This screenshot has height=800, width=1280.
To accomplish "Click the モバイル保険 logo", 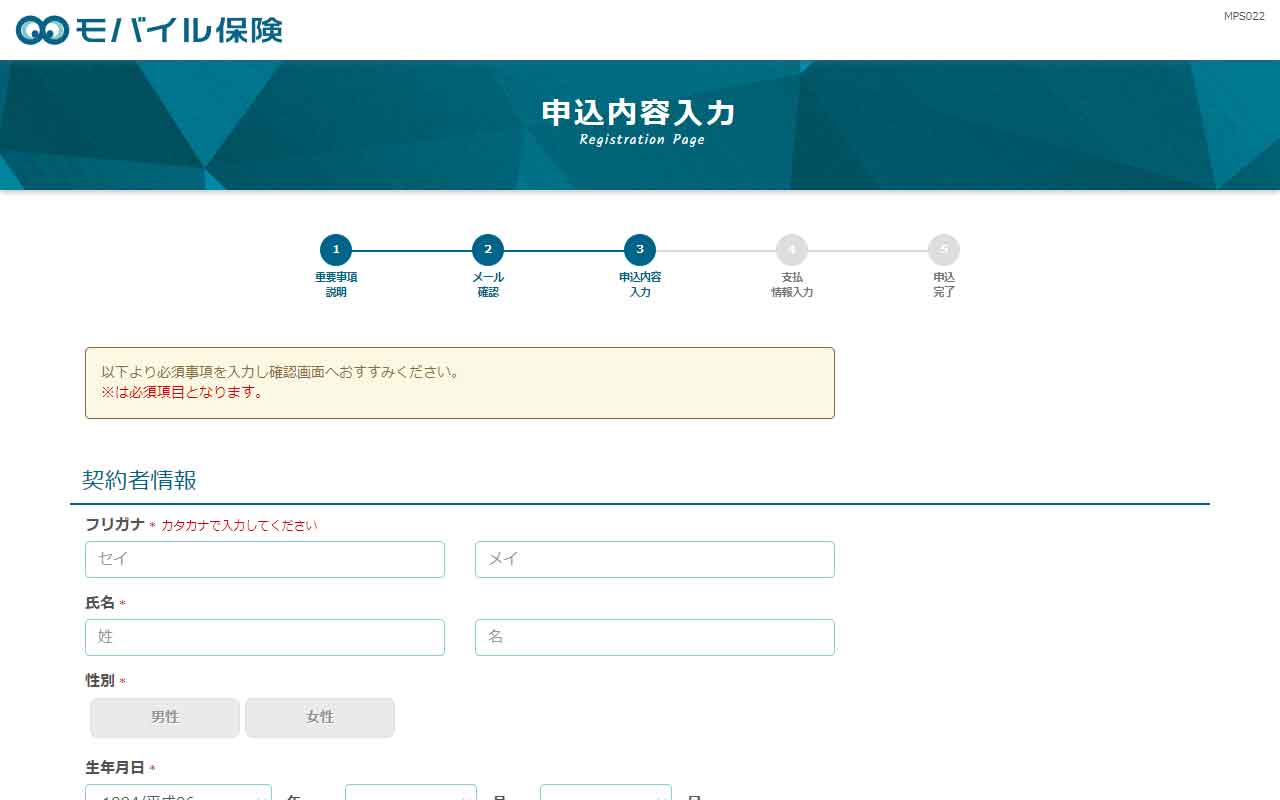I will pyautogui.click(x=149, y=30).
